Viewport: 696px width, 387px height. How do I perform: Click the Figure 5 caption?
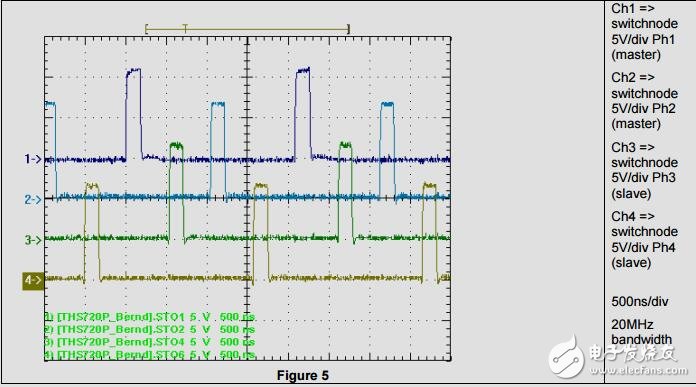click(x=303, y=375)
